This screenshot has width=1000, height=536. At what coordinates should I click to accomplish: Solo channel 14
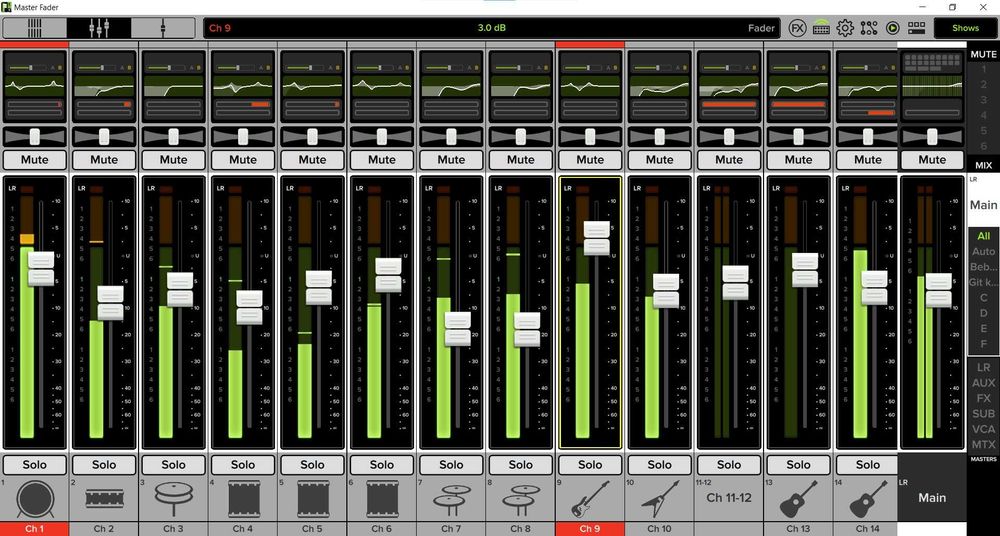(x=868, y=465)
